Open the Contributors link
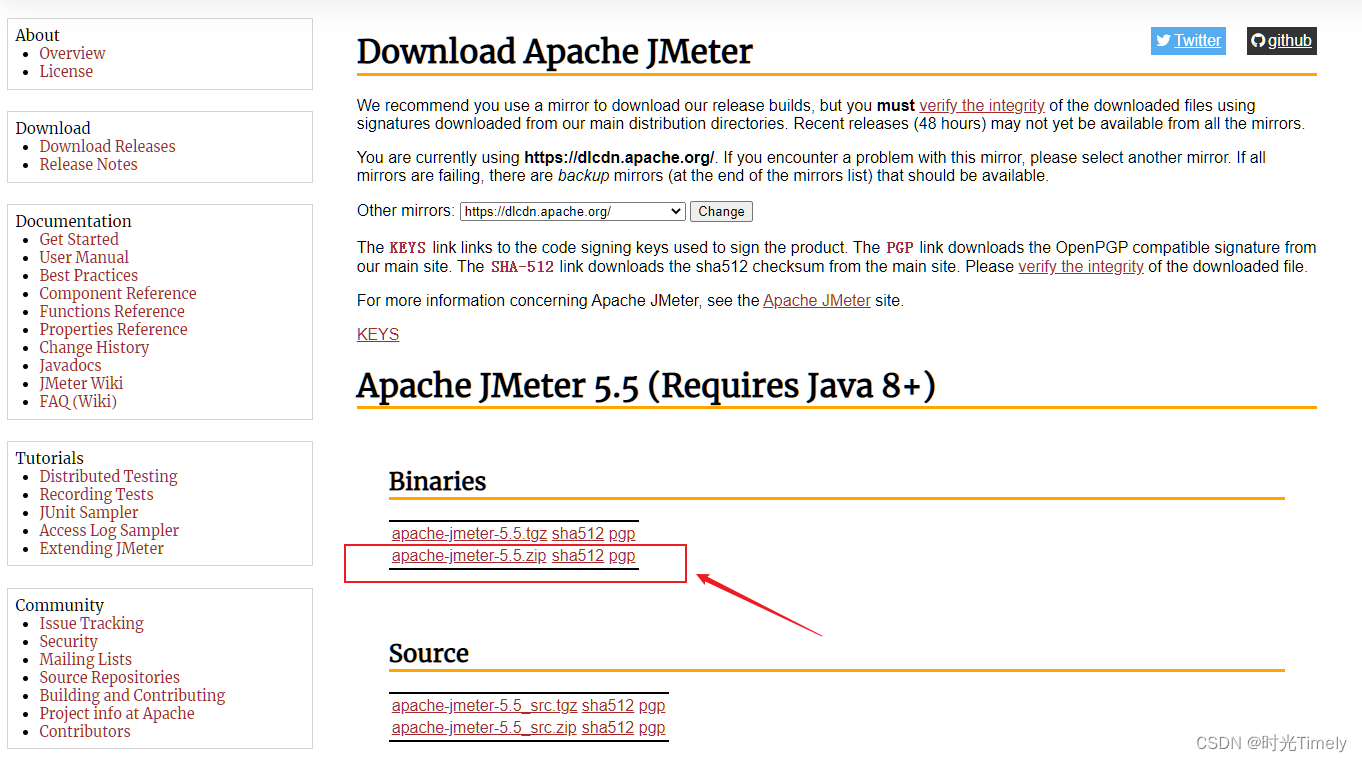The image size is (1362, 762). 85,731
